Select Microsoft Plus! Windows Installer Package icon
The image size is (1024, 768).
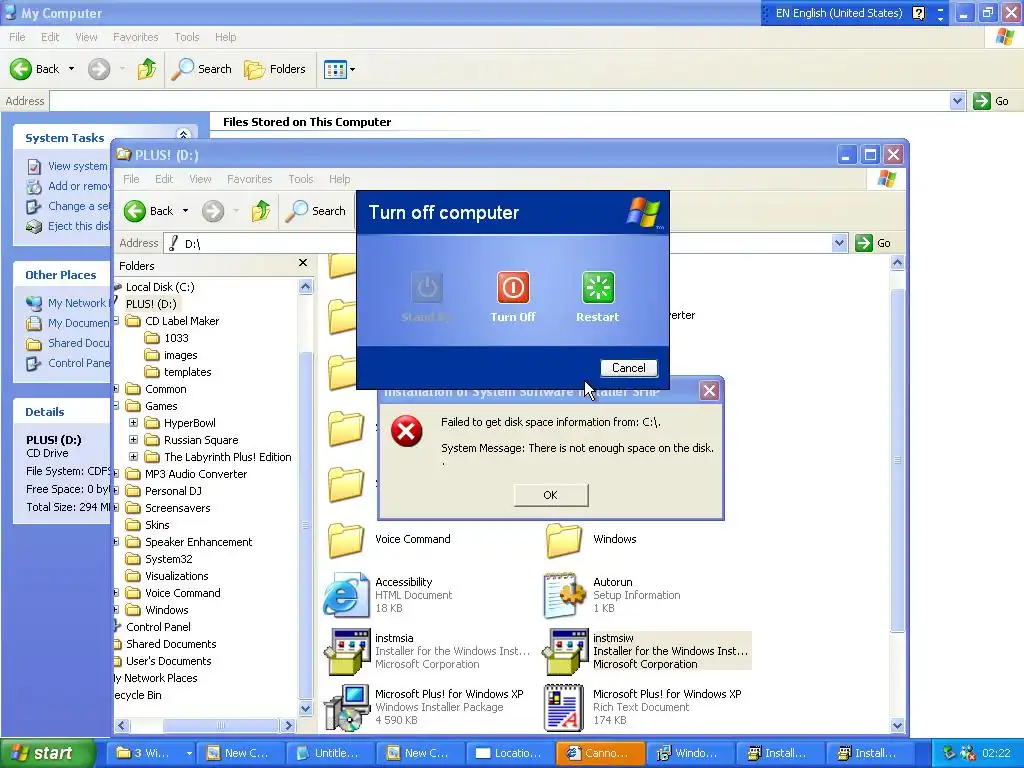tap(345, 707)
